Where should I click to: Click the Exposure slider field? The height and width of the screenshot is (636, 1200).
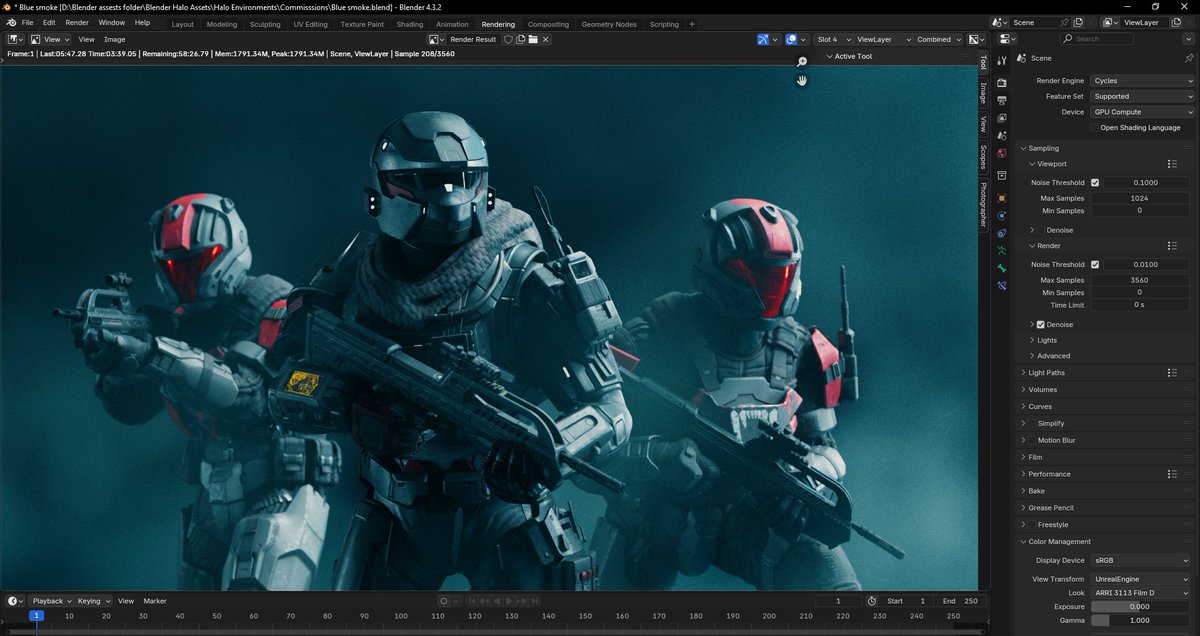(x=1140, y=607)
